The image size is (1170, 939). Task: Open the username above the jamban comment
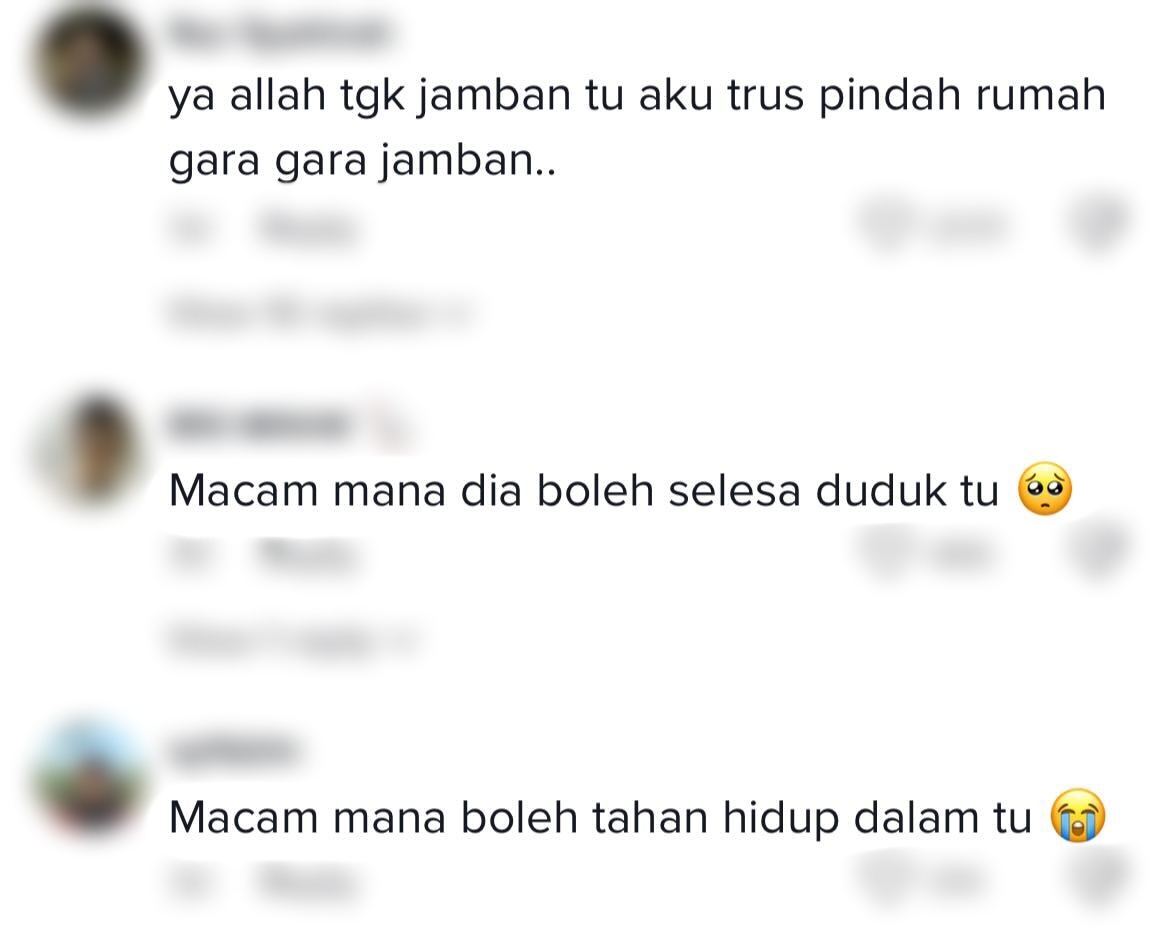coord(278,34)
